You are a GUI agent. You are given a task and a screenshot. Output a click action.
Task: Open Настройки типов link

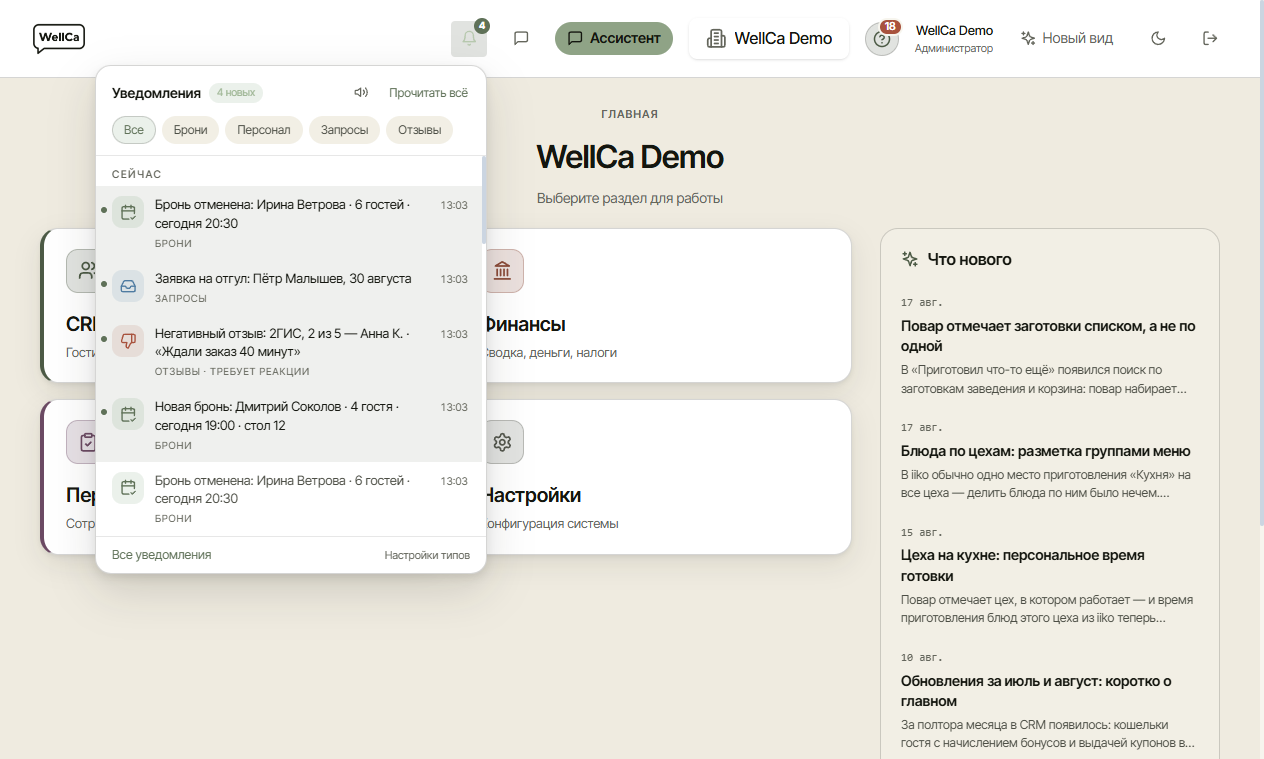[427, 555]
